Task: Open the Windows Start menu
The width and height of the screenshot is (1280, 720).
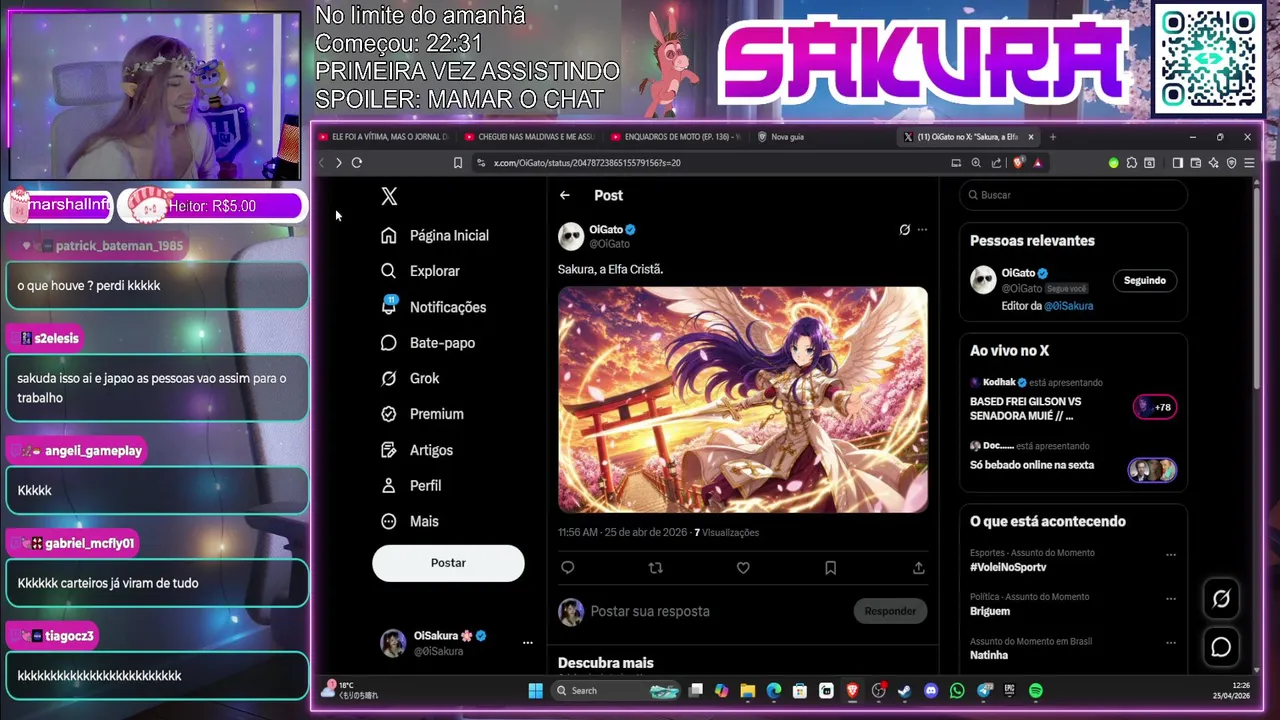Action: tap(535, 691)
